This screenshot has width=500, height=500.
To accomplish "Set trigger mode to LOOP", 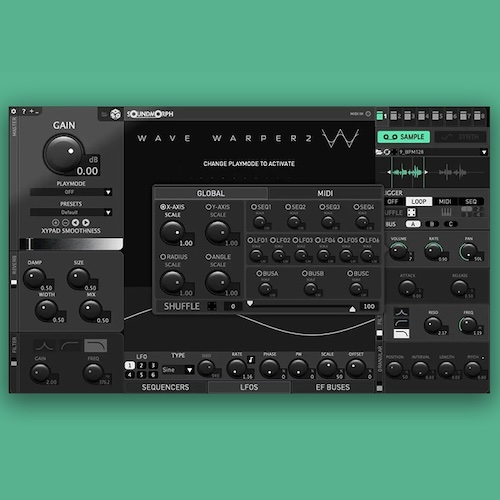I will pos(419,202).
